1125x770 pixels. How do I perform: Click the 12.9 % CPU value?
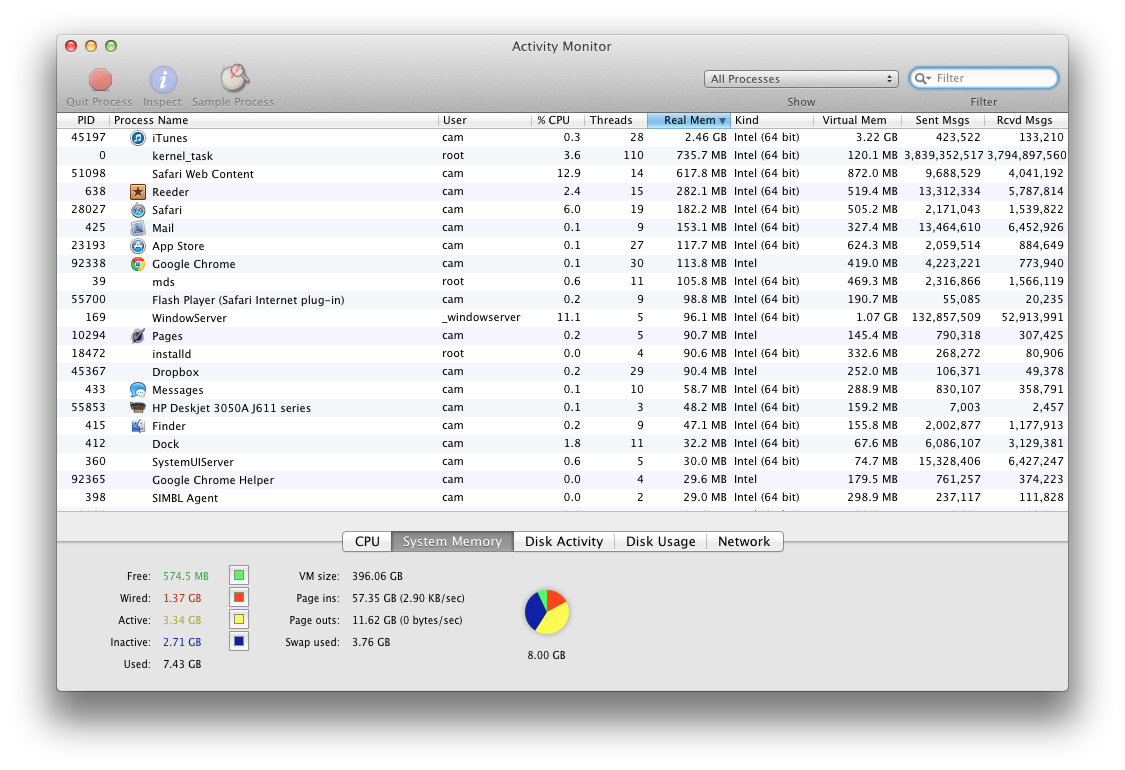click(569, 173)
